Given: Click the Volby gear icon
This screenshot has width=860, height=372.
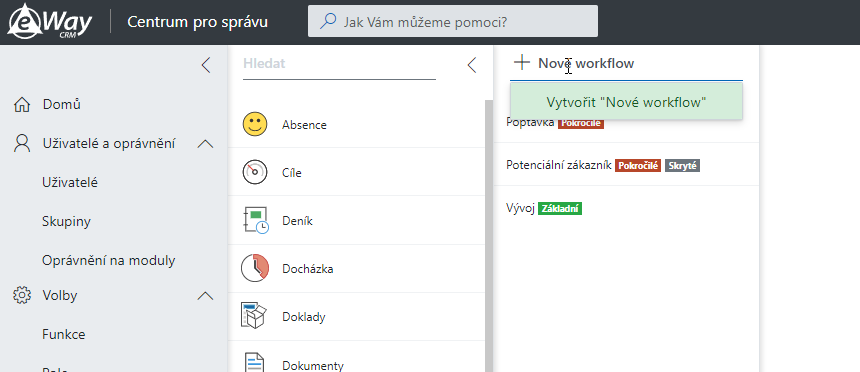Looking at the screenshot, I should click(x=21, y=296).
